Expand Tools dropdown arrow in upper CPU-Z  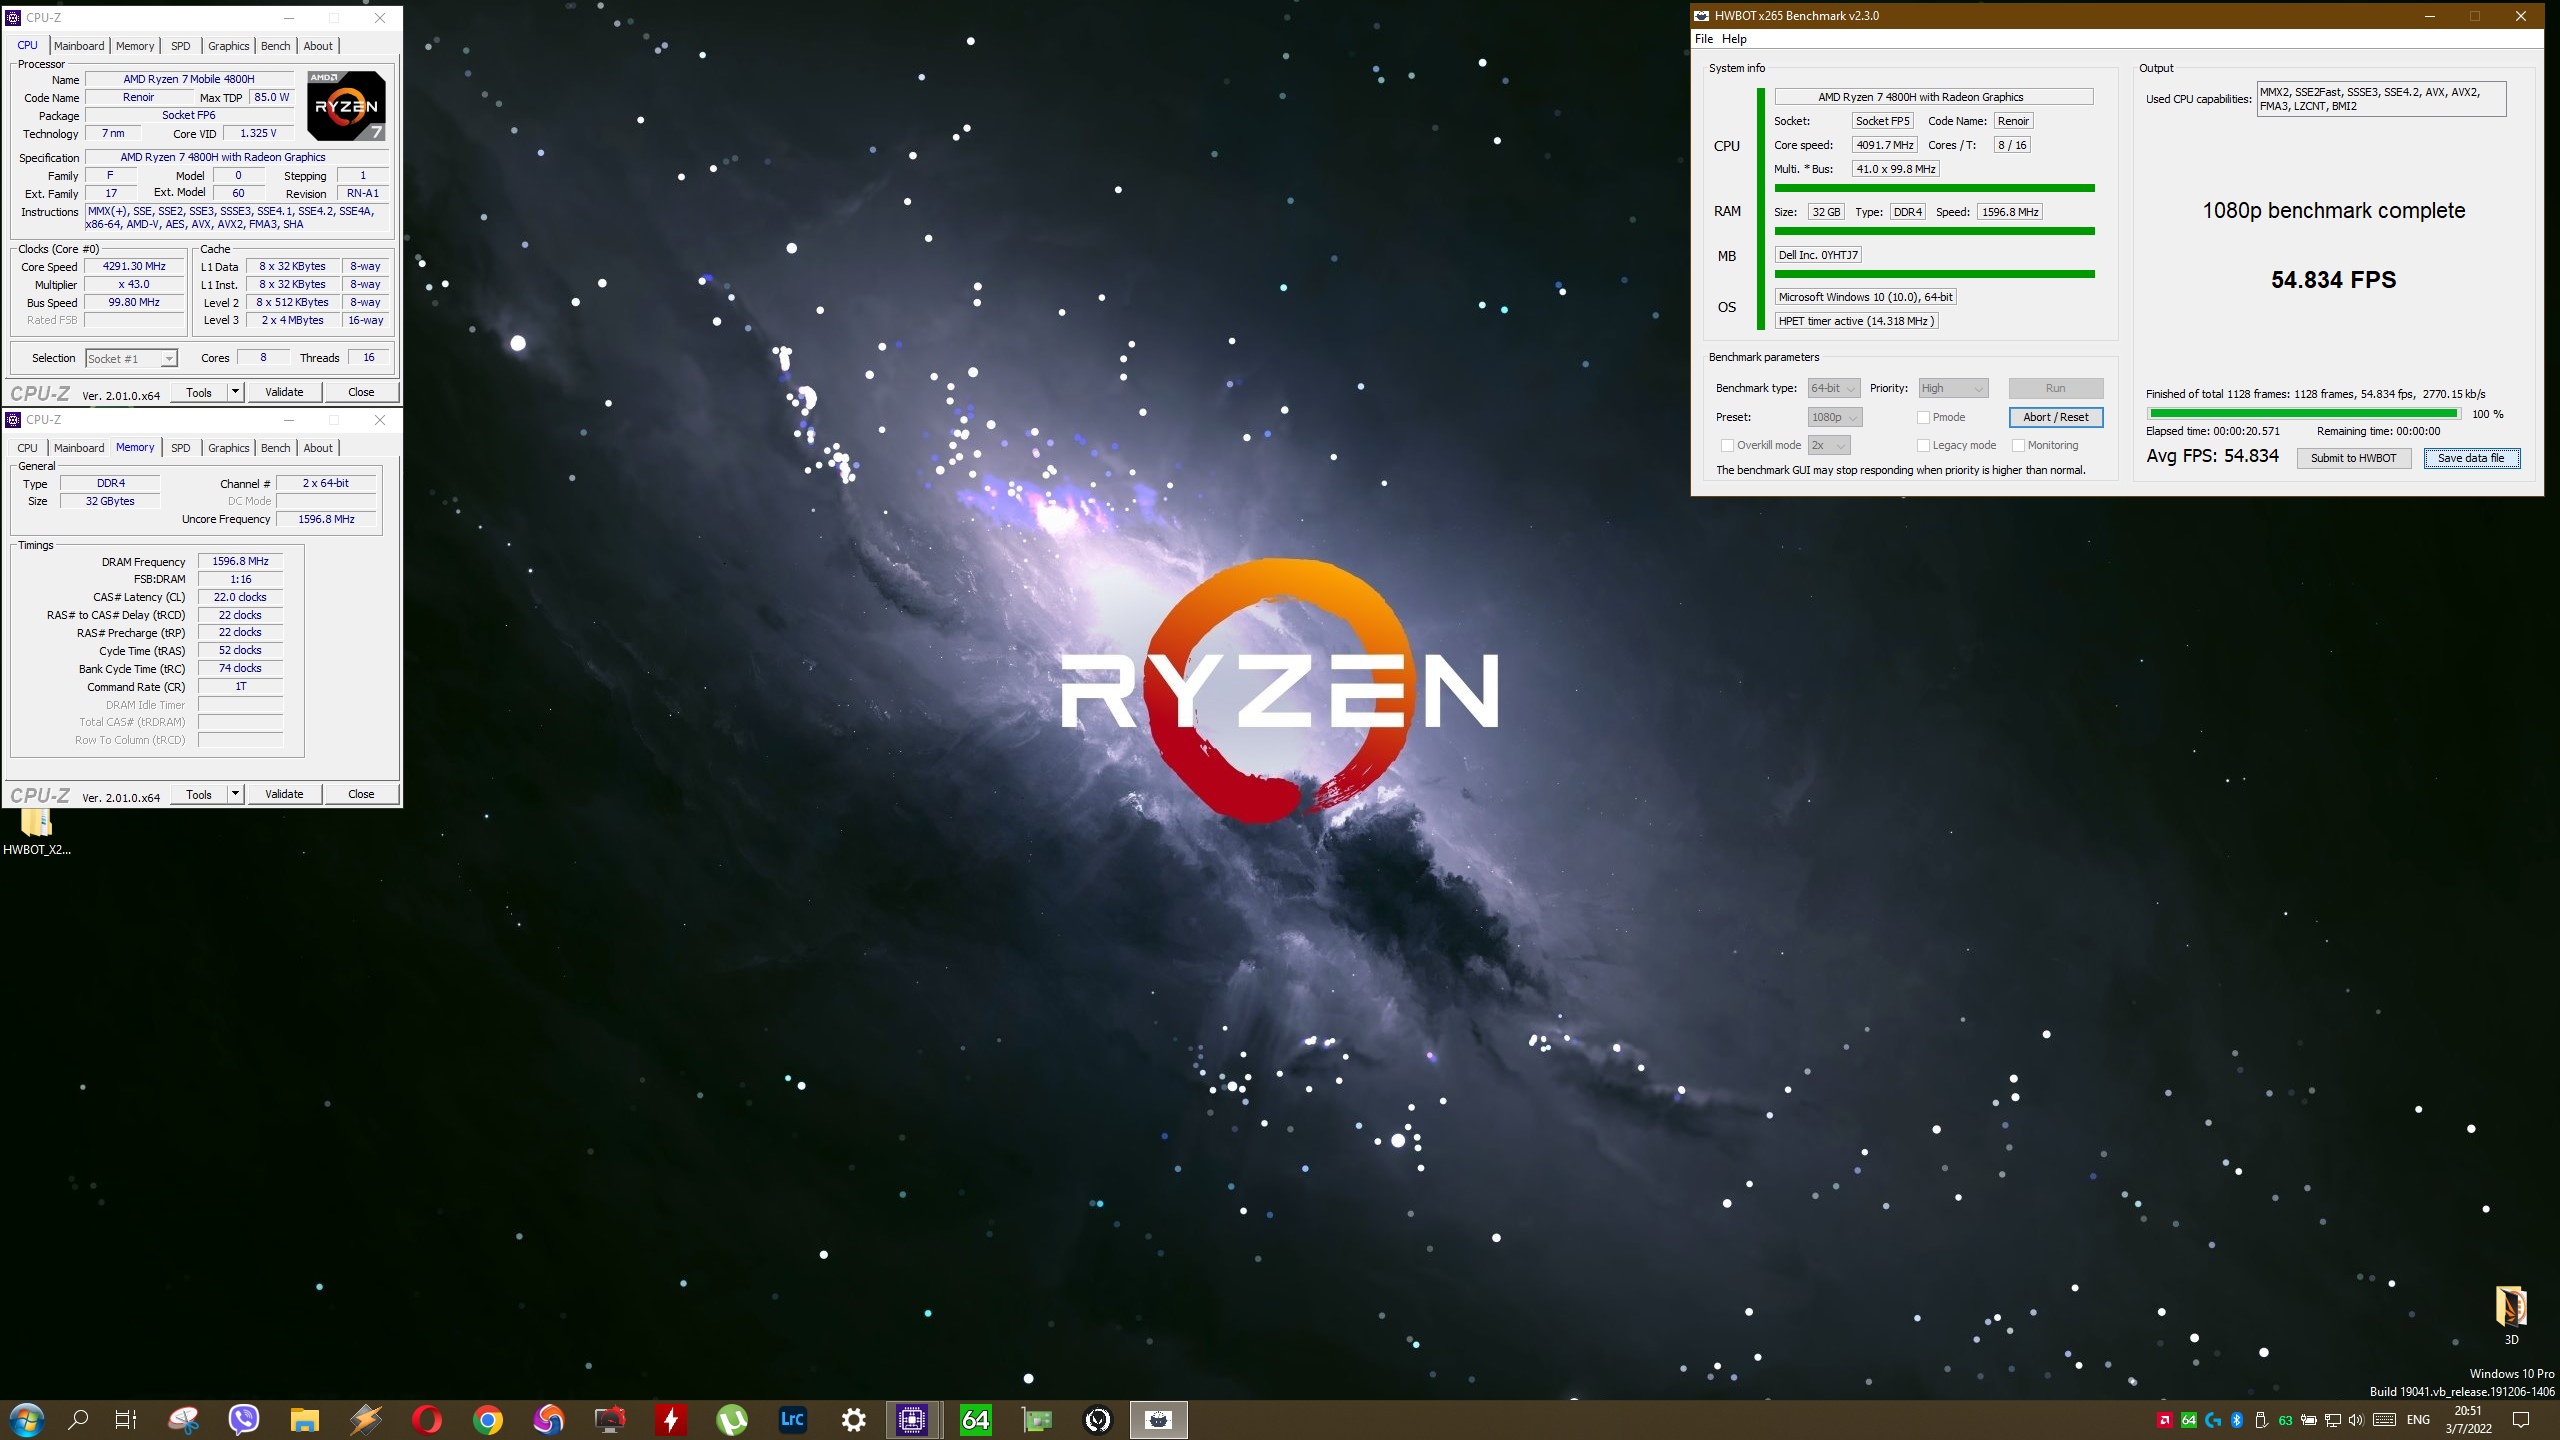[236, 392]
